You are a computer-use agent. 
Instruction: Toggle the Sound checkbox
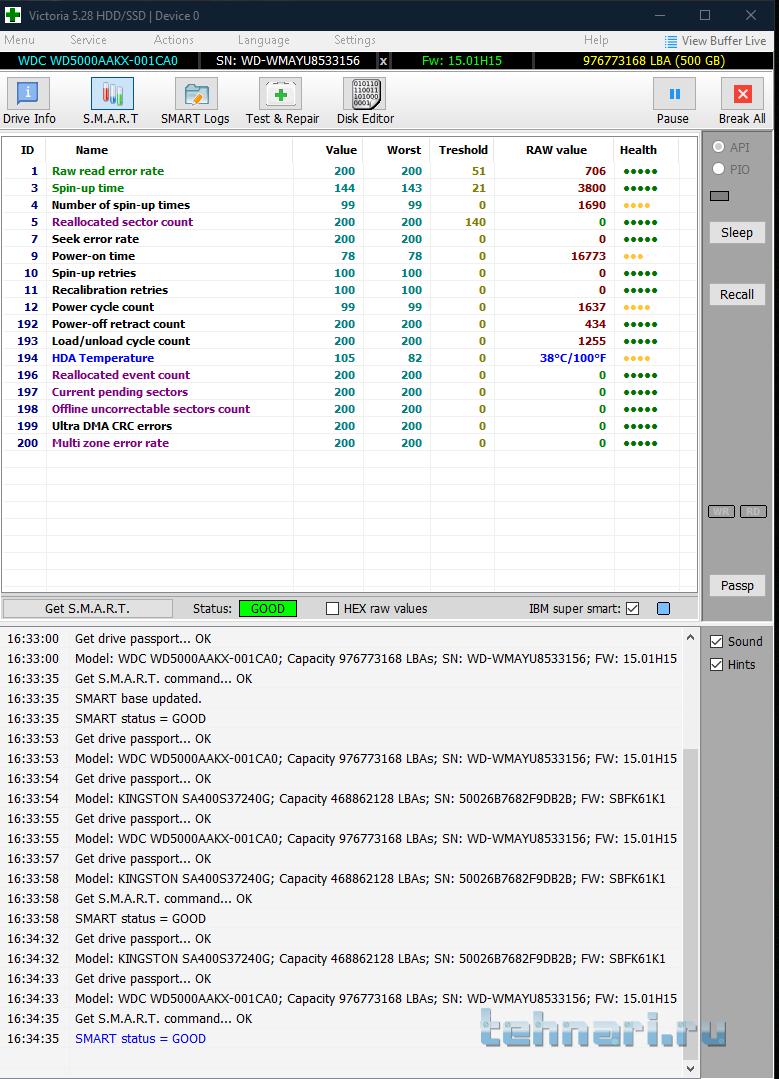coord(716,641)
